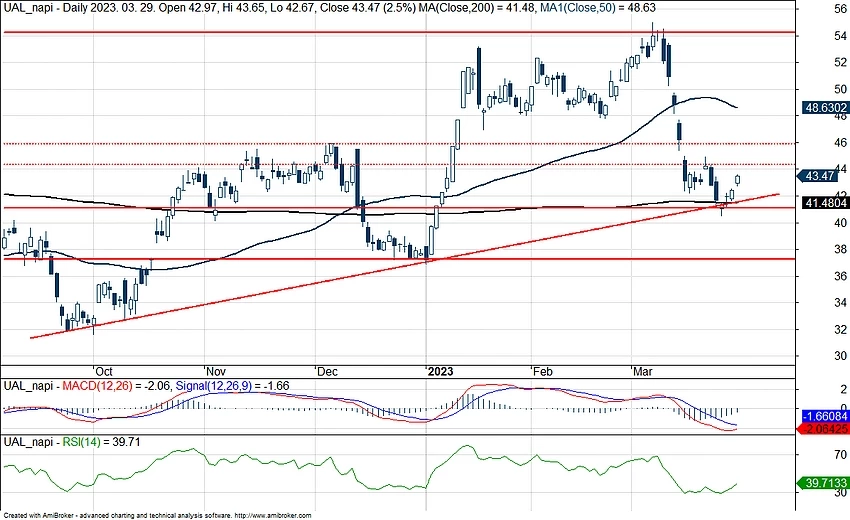The height and width of the screenshot is (520, 850).
Task: Click the -1.66084 signal value label
Action: point(825,416)
